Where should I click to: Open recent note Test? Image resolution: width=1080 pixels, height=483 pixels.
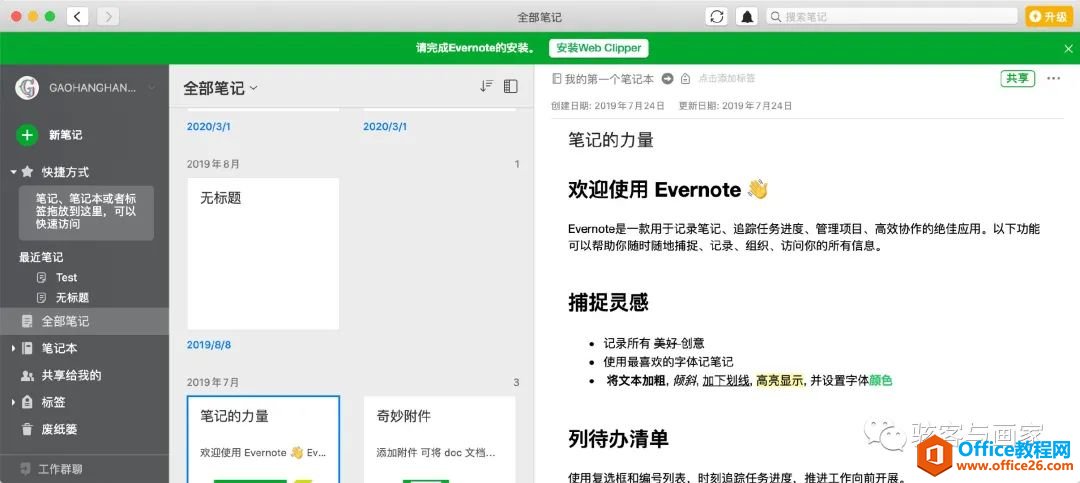coord(67,277)
